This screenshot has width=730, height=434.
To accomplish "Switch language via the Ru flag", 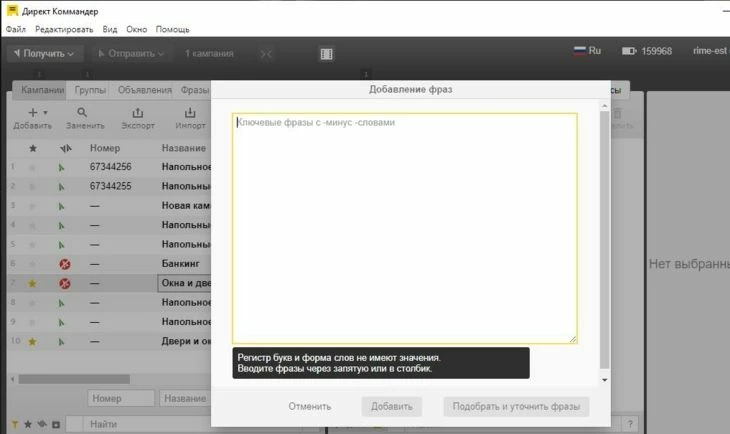I will click(588, 50).
